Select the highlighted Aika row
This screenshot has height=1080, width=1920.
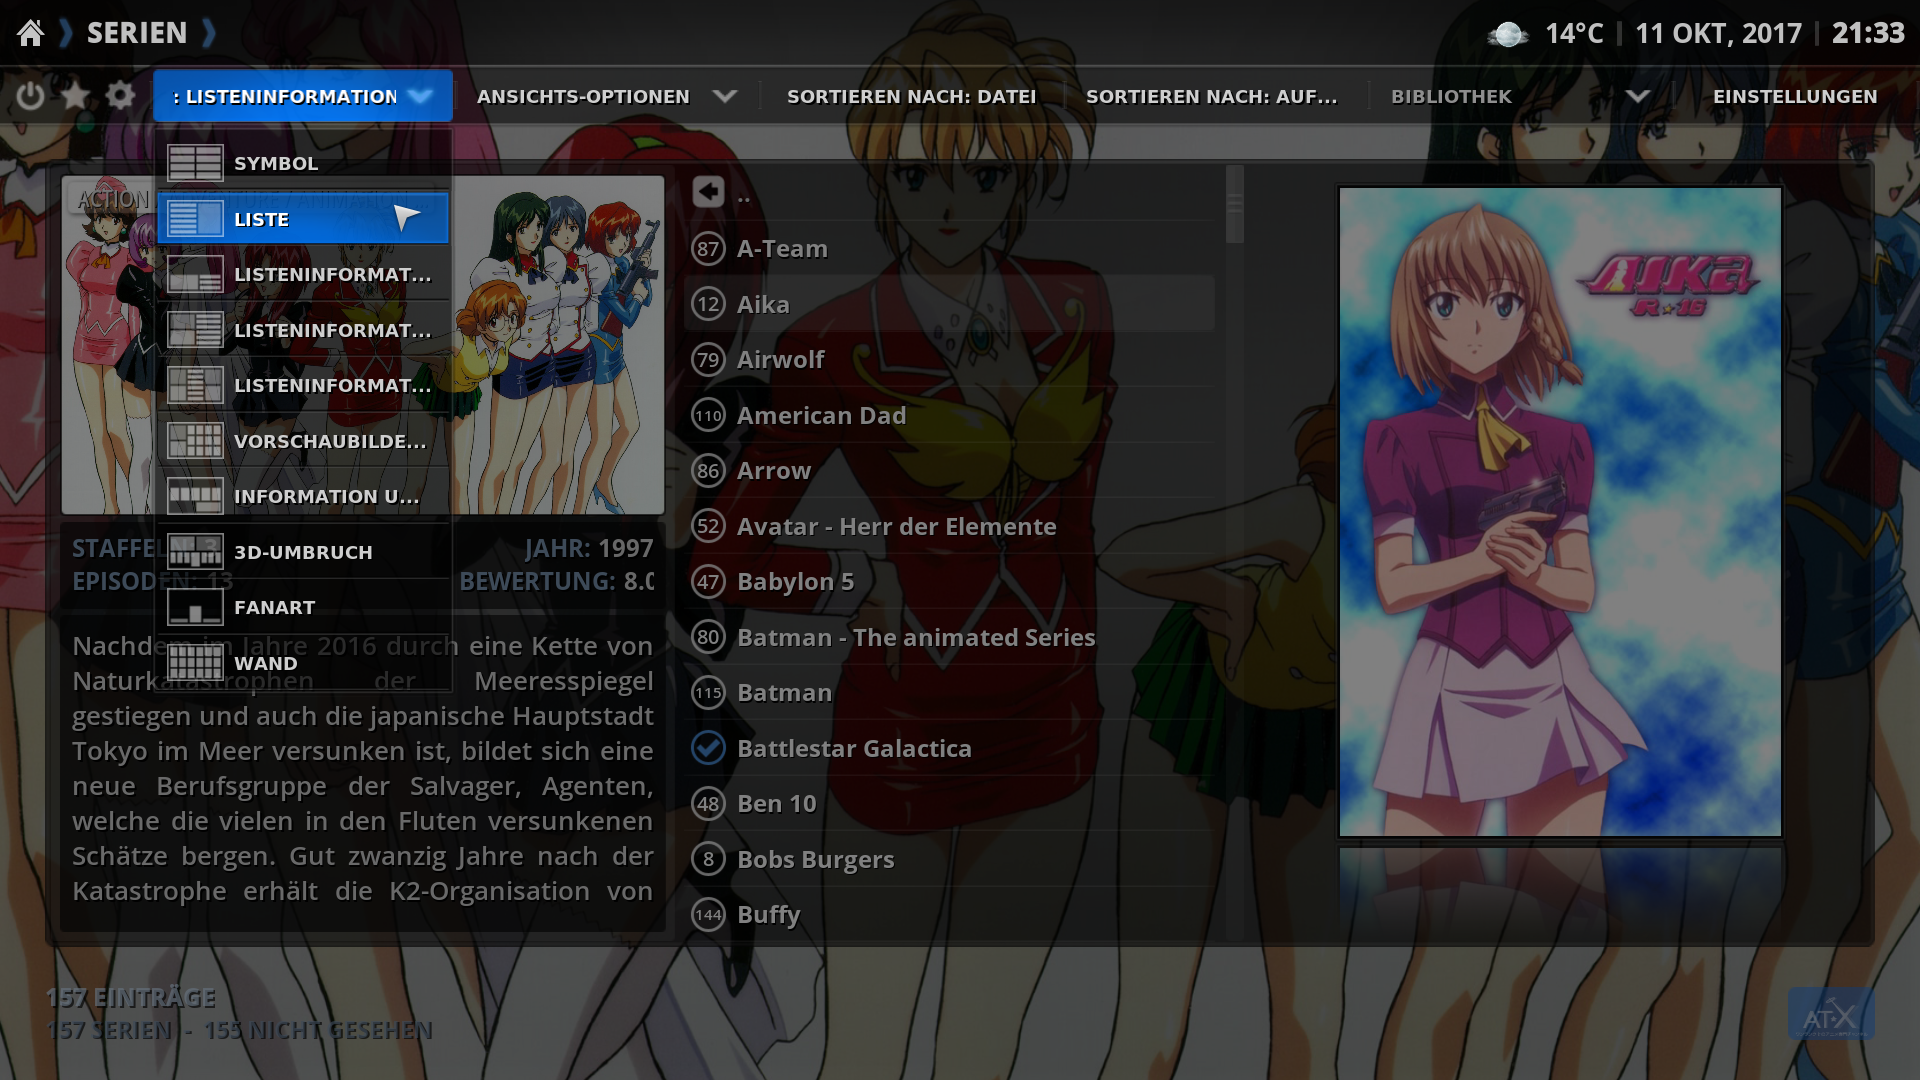pos(950,304)
